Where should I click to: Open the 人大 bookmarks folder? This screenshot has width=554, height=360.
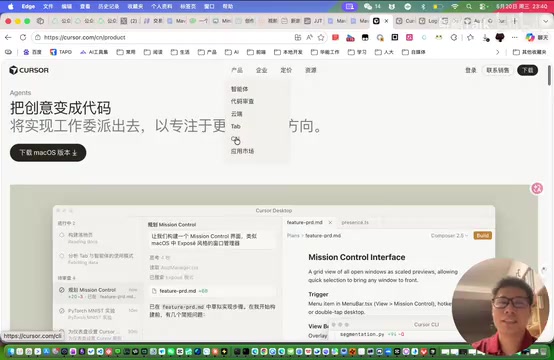coord(384,52)
